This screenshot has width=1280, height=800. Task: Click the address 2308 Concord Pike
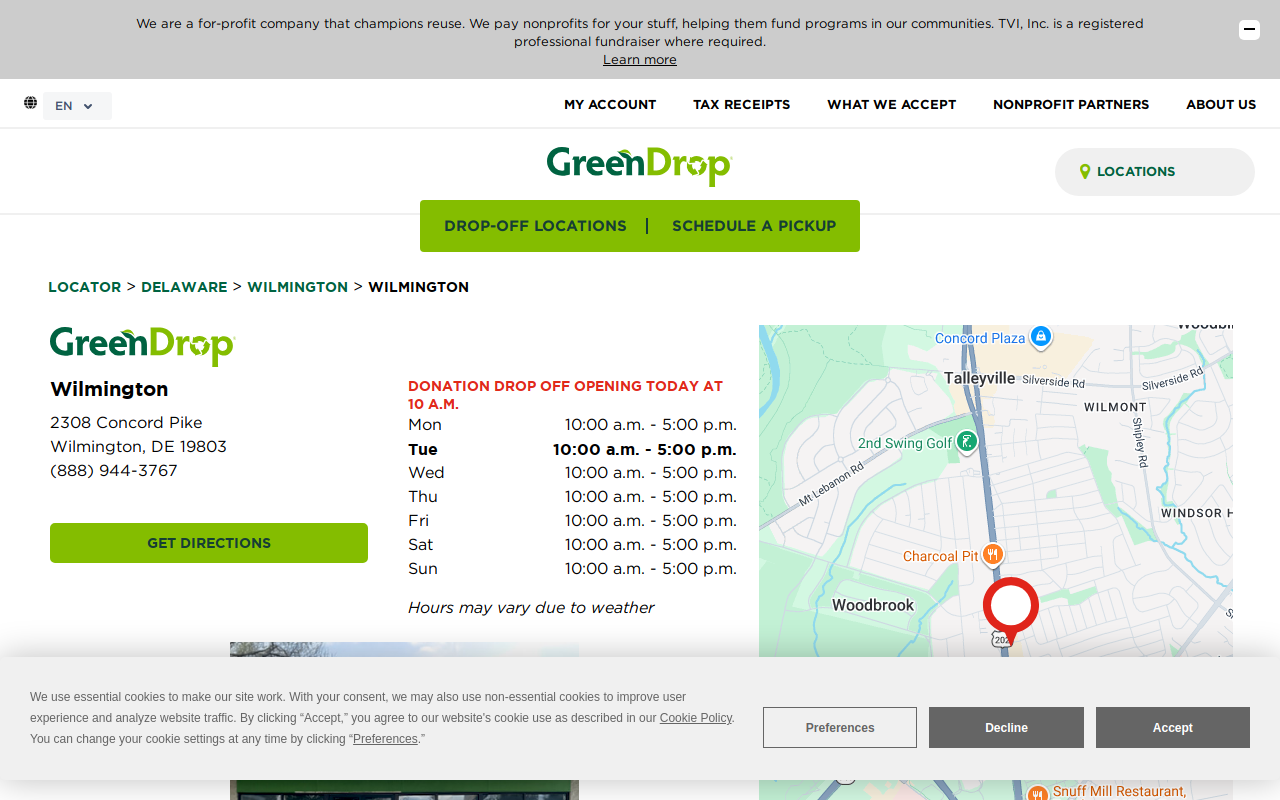126,423
